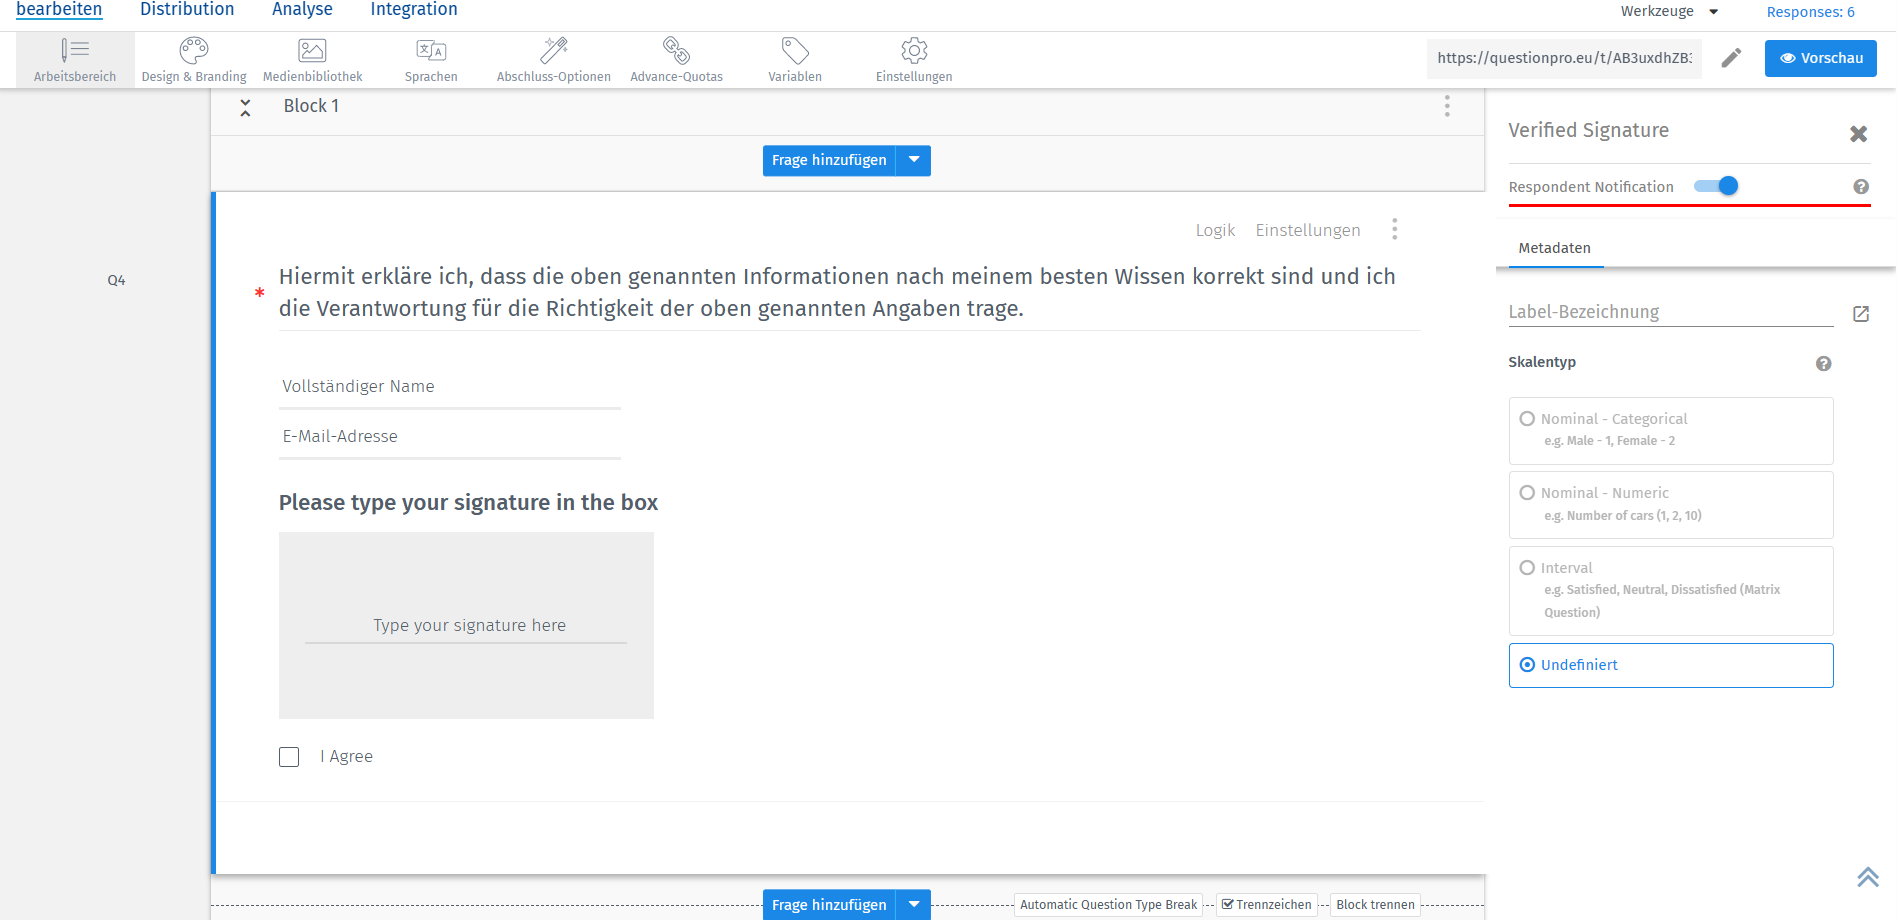The width and height of the screenshot is (1897, 920).
Task: Open survey Einstellungen
Action: point(912,58)
